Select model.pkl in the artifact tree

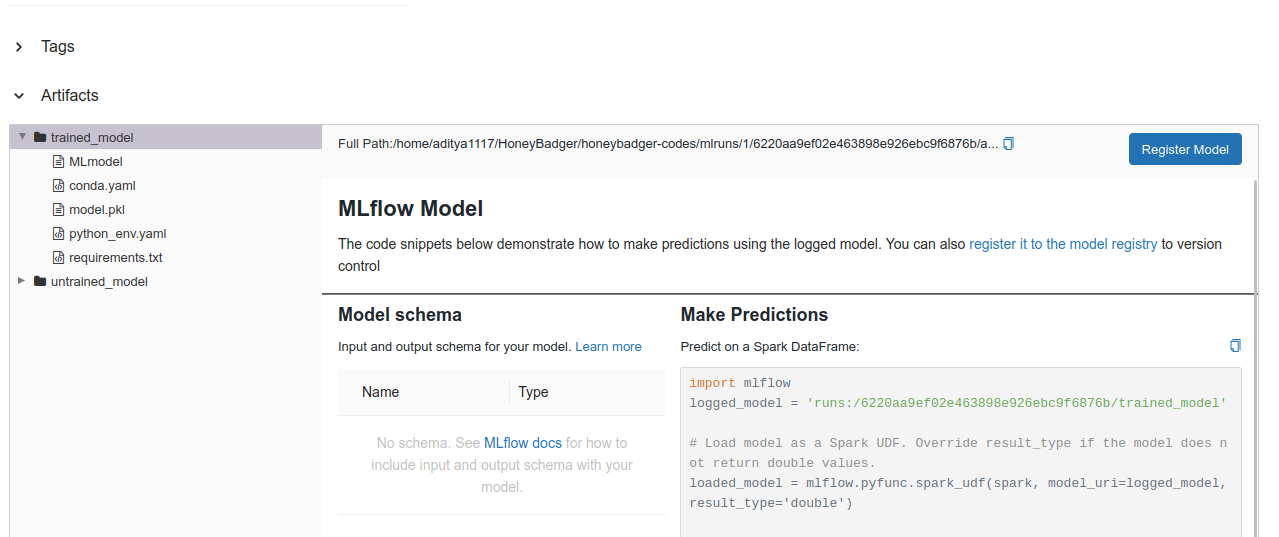(x=97, y=209)
